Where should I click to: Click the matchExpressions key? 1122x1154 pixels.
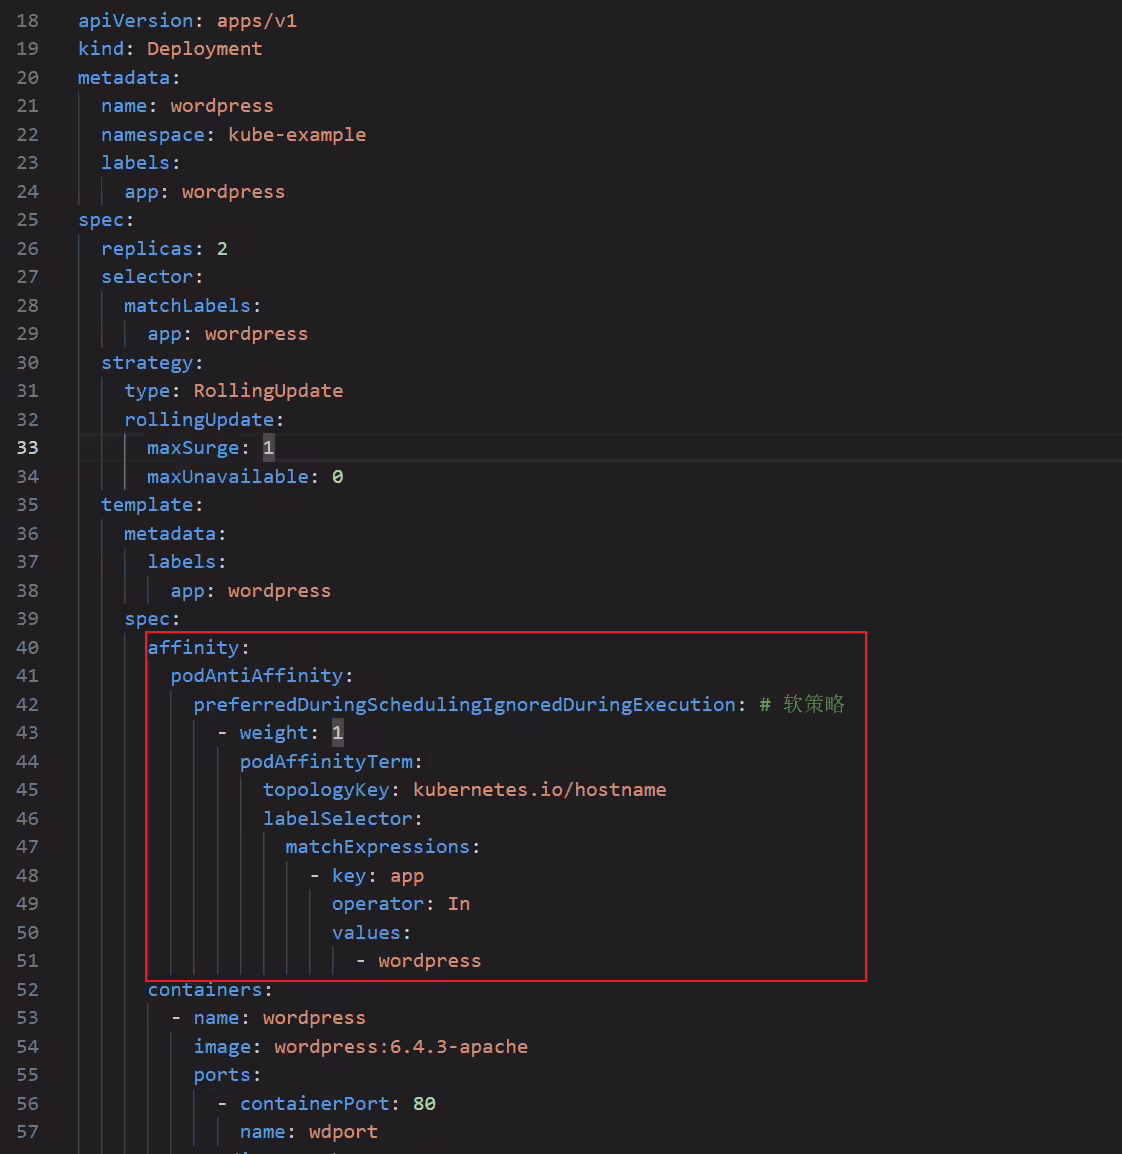coord(377,847)
